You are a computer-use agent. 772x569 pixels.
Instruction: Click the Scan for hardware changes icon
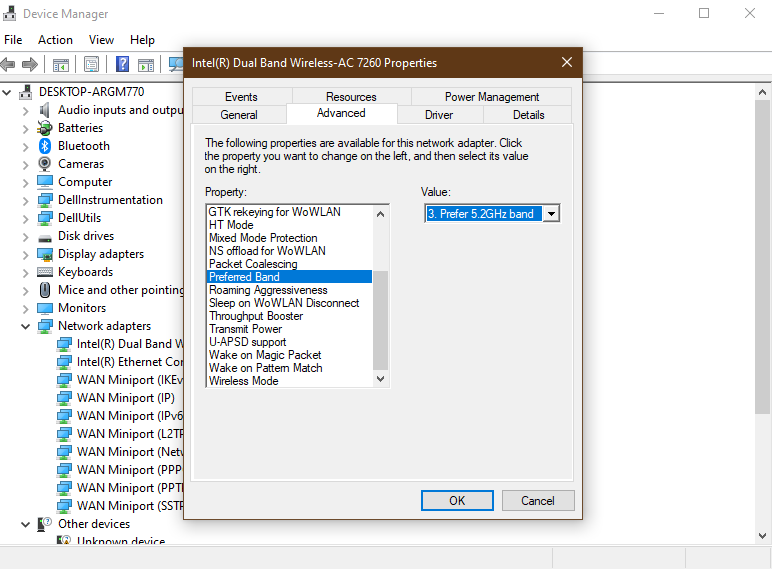pyautogui.click(x=176, y=64)
